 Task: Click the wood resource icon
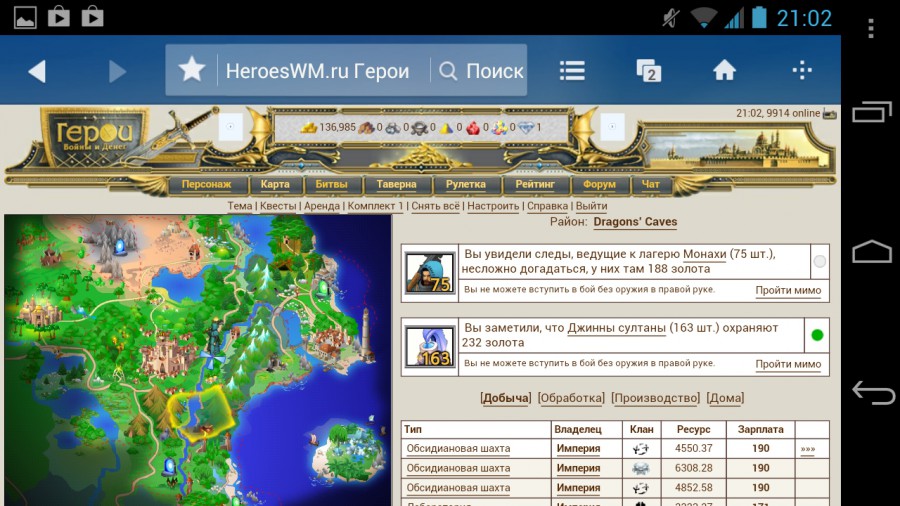tap(366, 127)
